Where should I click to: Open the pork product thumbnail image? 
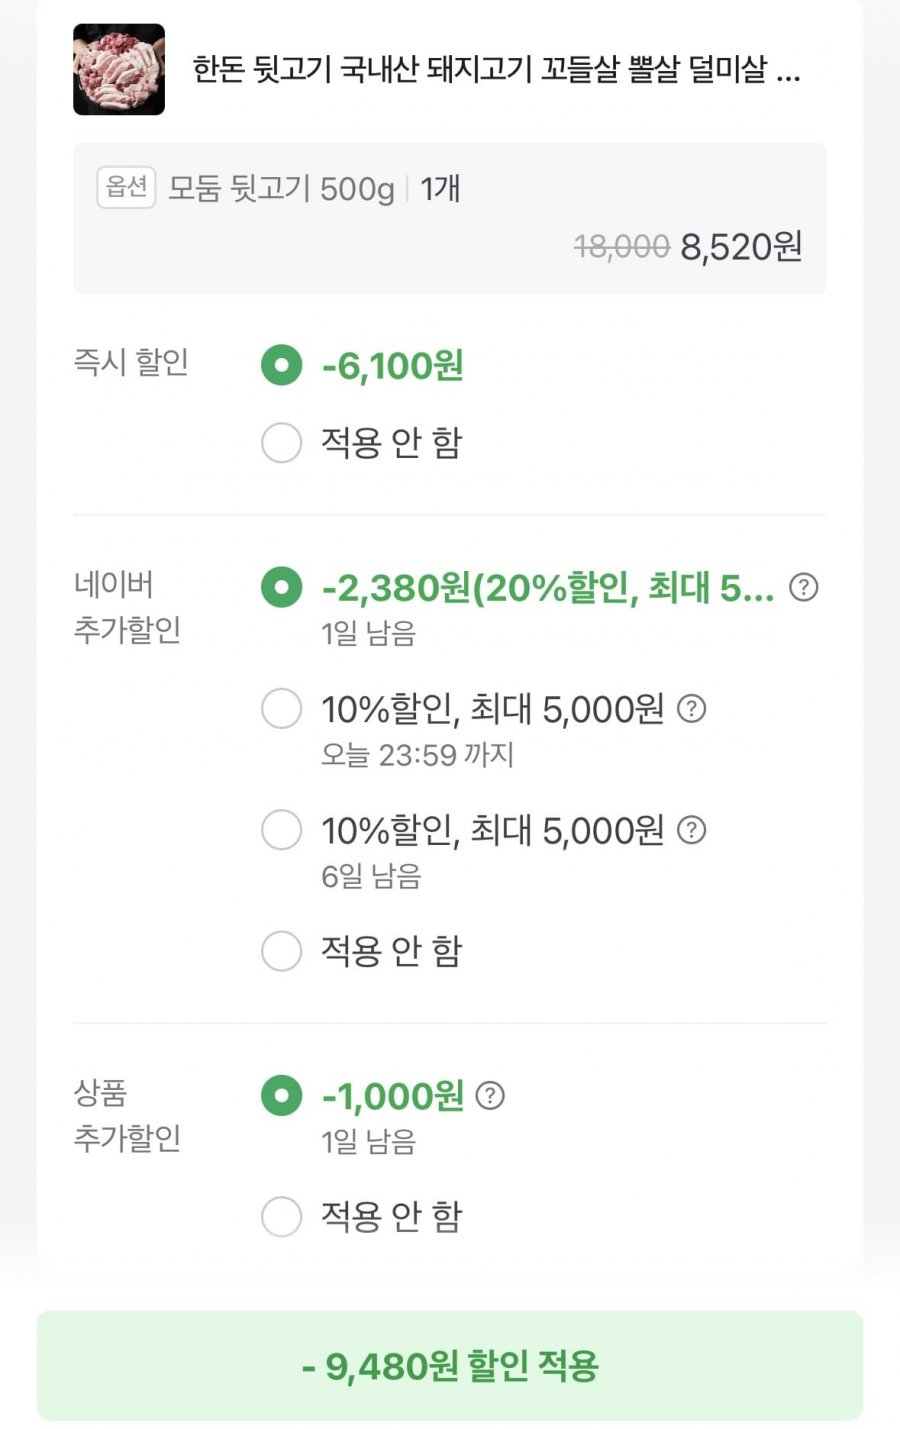point(119,70)
